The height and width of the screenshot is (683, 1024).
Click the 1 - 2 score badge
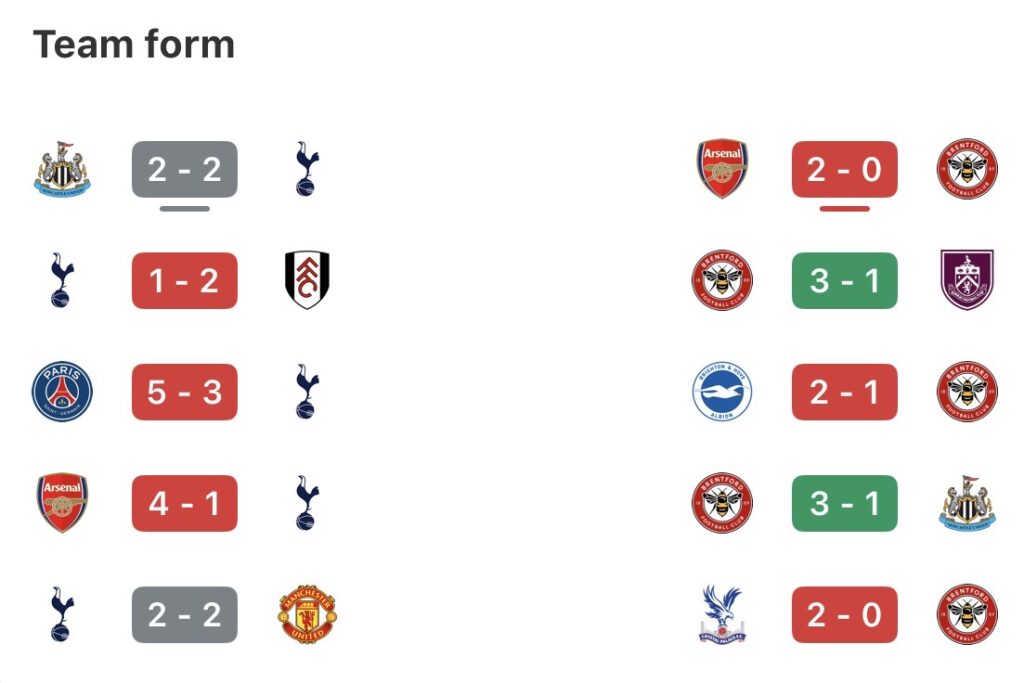[x=185, y=280]
